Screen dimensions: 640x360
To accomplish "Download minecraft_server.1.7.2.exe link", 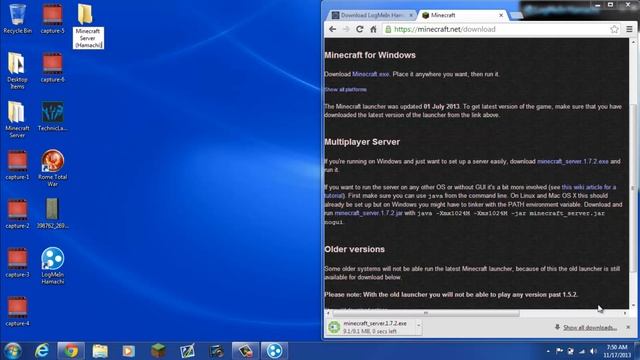I will click(x=573, y=162).
